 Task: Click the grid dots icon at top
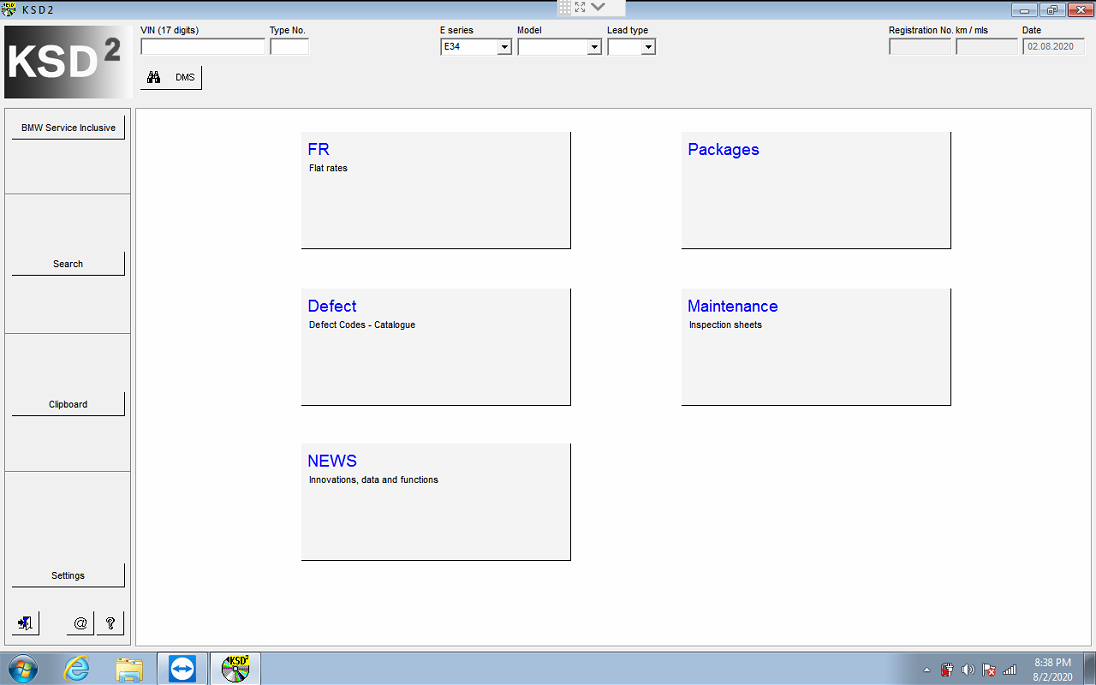point(565,7)
